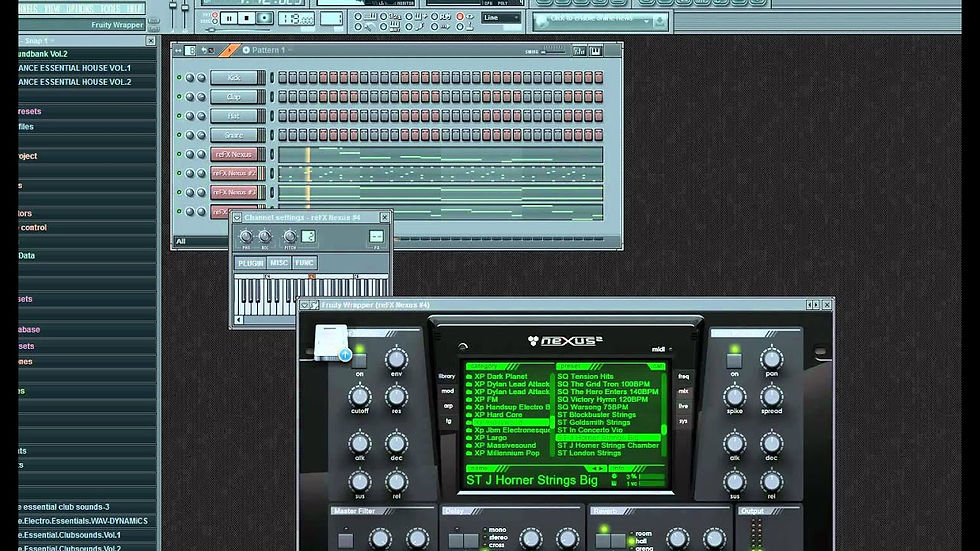Viewport: 980px width, 551px height.
Task: Select the Snare channel button
Action: (x=234, y=135)
